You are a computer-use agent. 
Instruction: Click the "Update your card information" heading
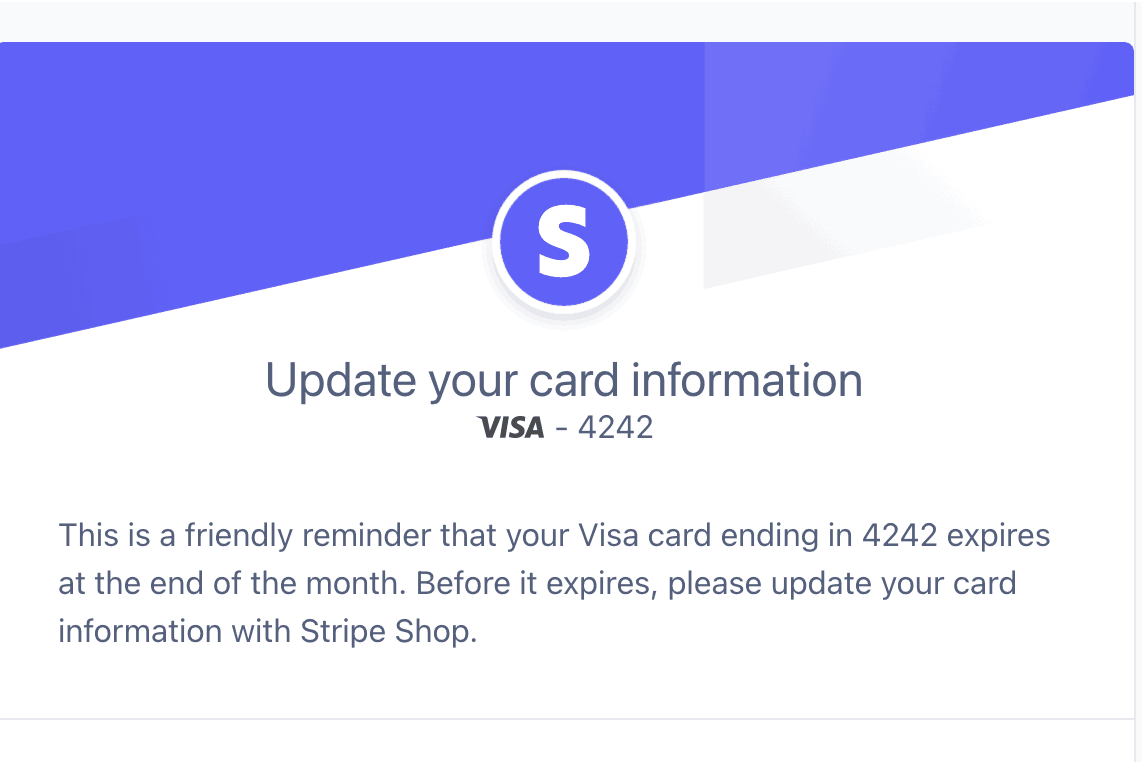point(564,380)
